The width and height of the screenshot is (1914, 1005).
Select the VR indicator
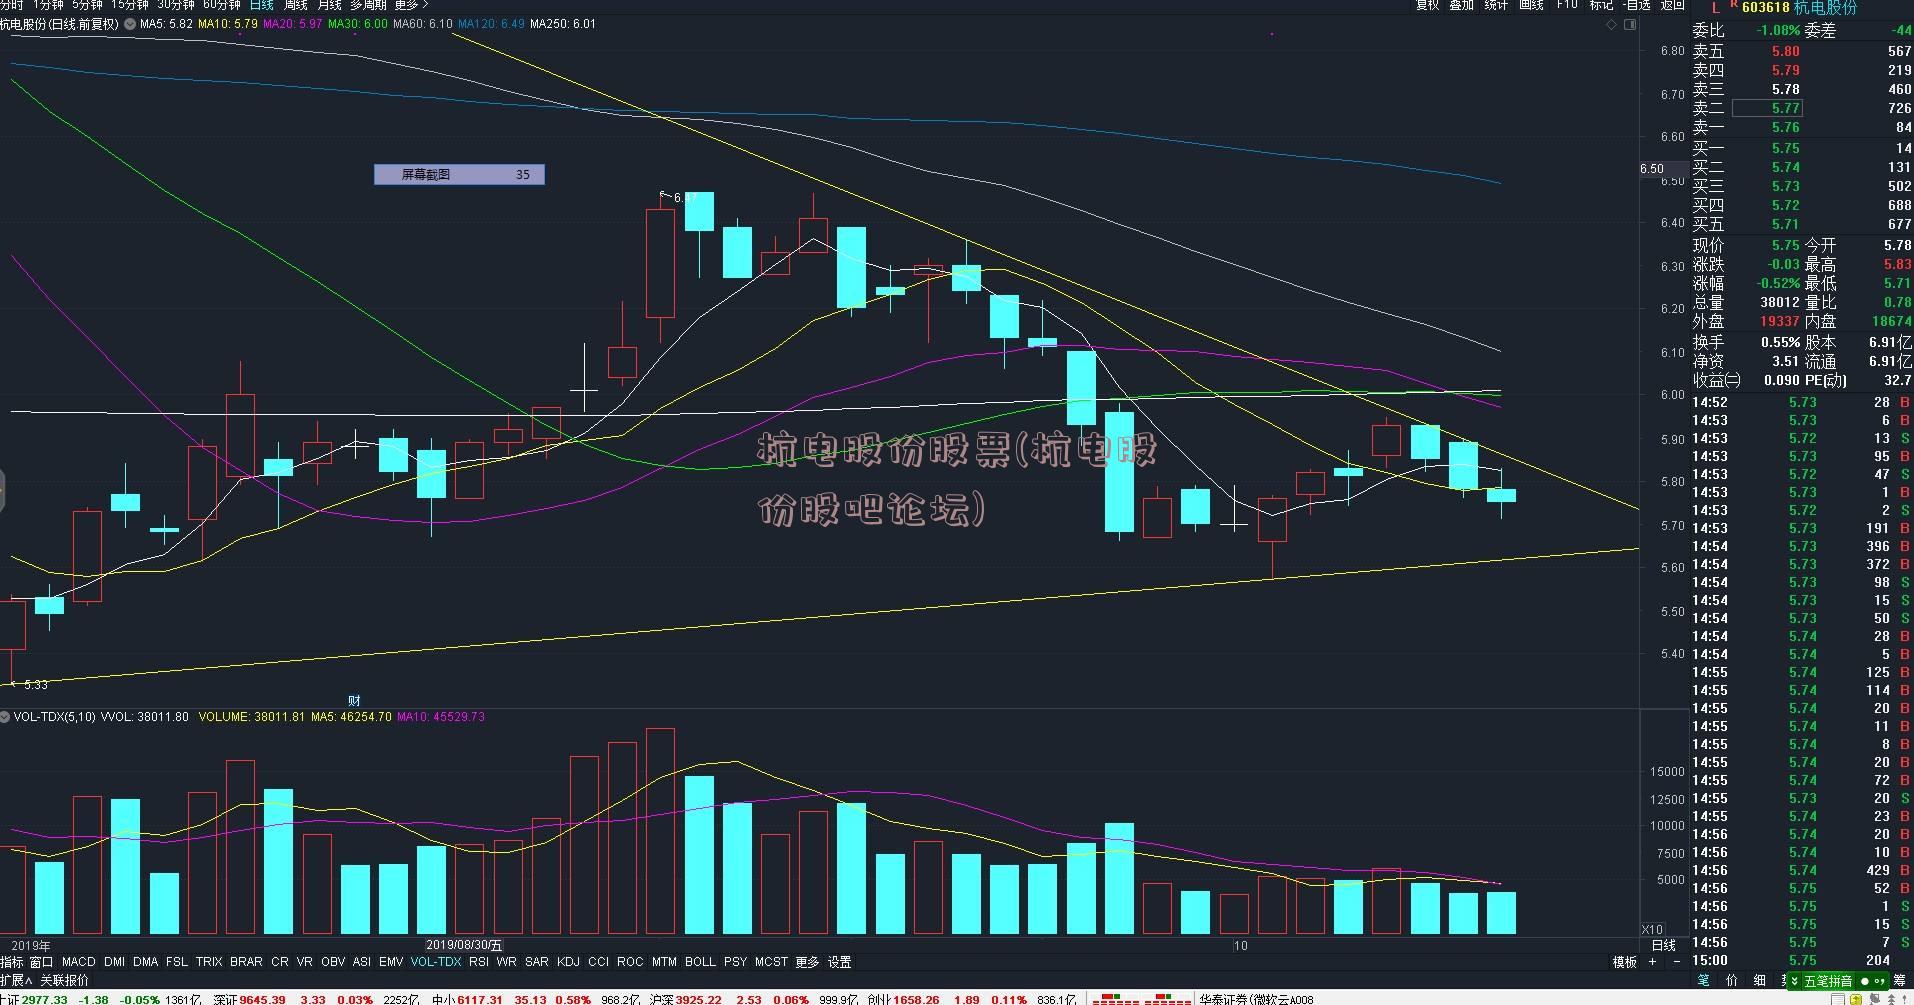point(305,962)
